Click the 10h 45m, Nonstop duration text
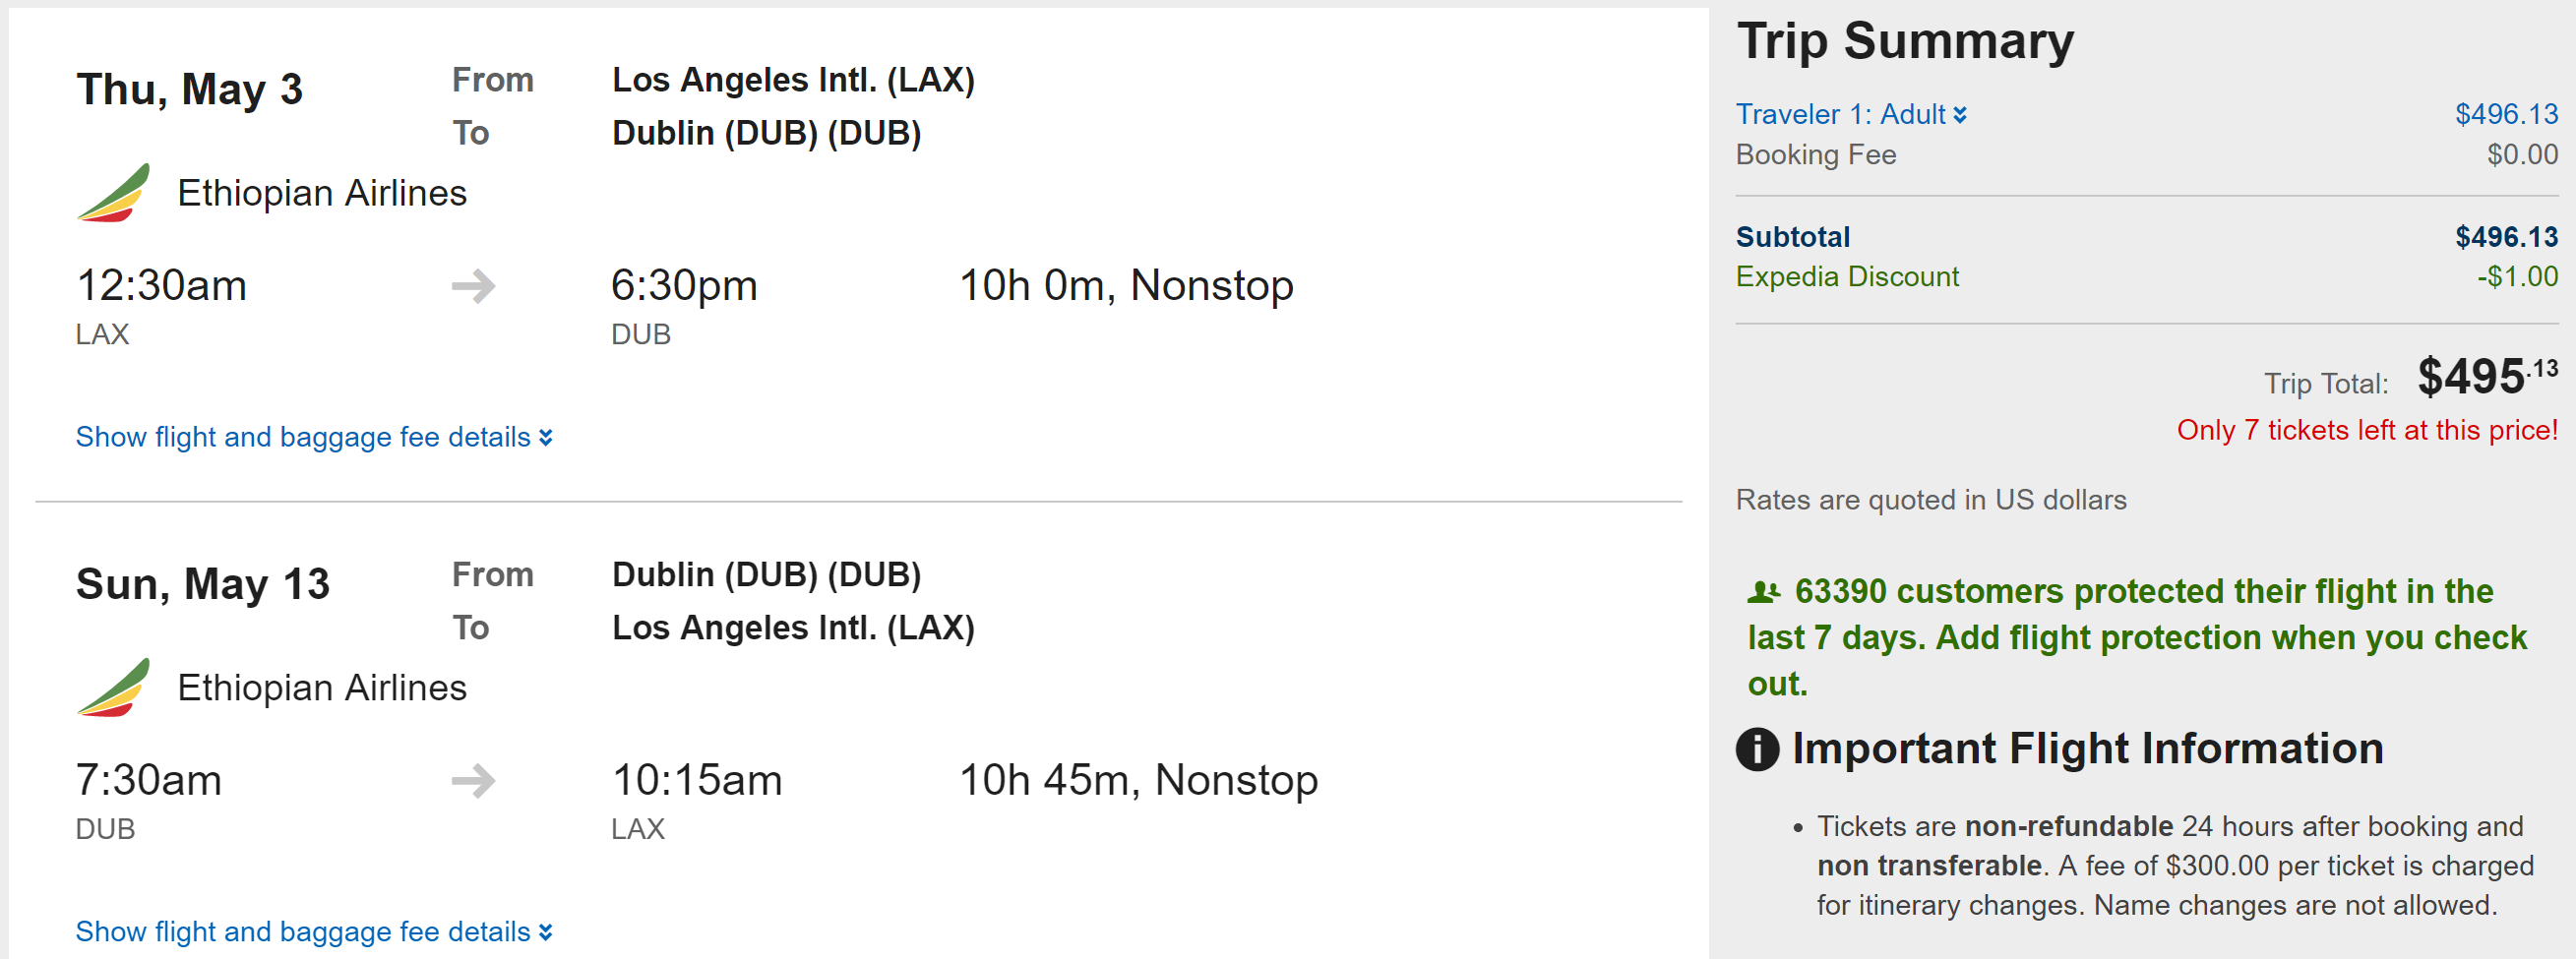The width and height of the screenshot is (2576, 959). [x=1138, y=781]
